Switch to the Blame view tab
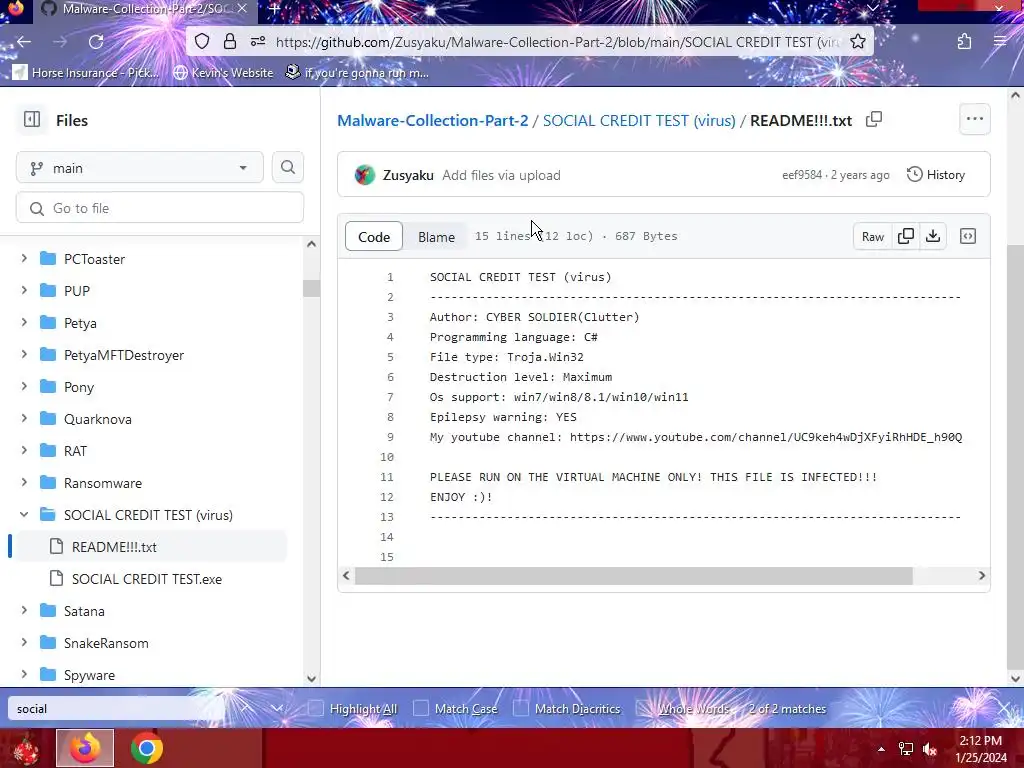The image size is (1024, 768). click(x=436, y=236)
